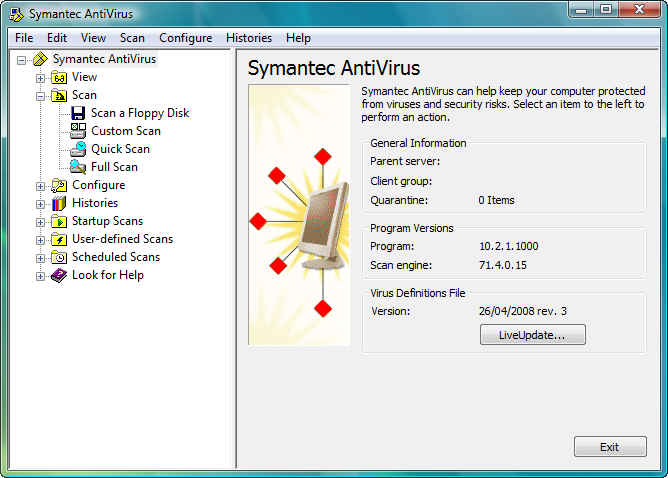The height and width of the screenshot is (478, 668).
Task: Click the Client group: label
Action: [x=401, y=181]
